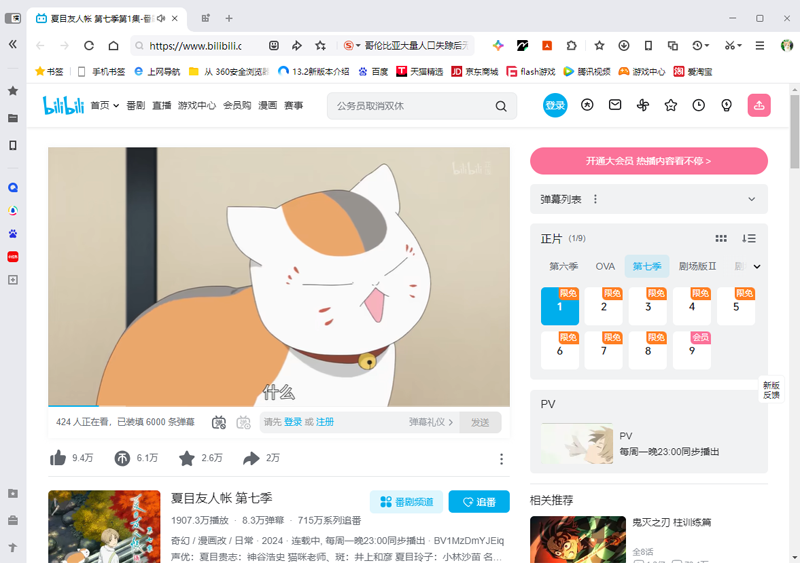The image size is (800, 563).
Task: Share the video with arrow icon
Action: click(x=251, y=458)
